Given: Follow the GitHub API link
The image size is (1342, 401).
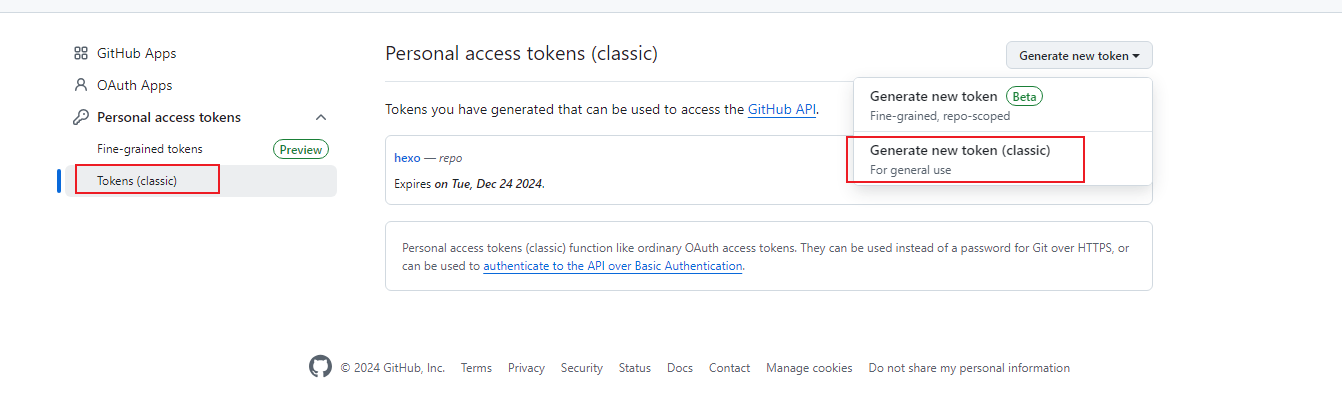Looking at the screenshot, I should tap(782, 110).
